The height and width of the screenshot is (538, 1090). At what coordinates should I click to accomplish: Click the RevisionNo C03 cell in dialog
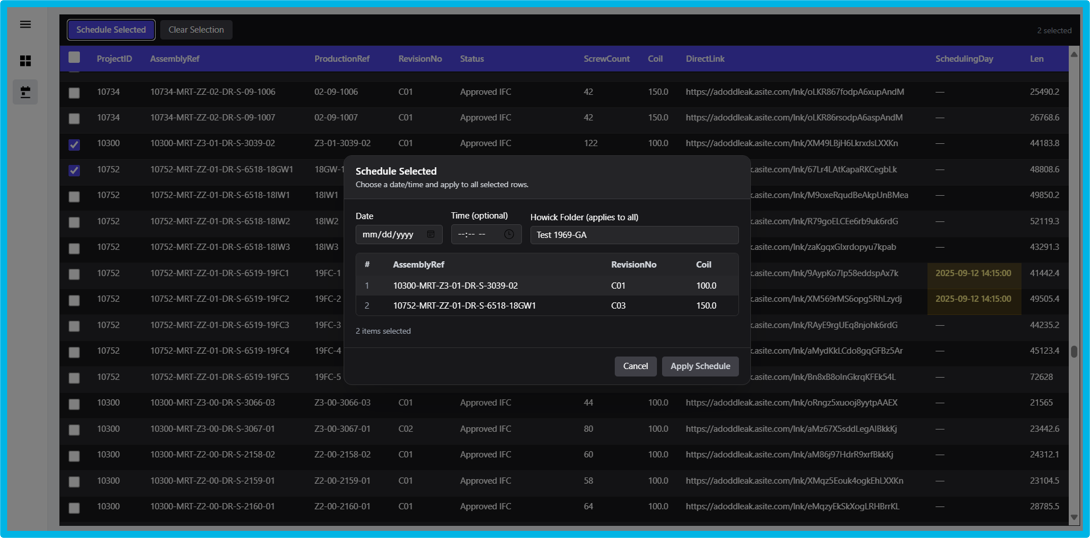click(x=620, y=305)
